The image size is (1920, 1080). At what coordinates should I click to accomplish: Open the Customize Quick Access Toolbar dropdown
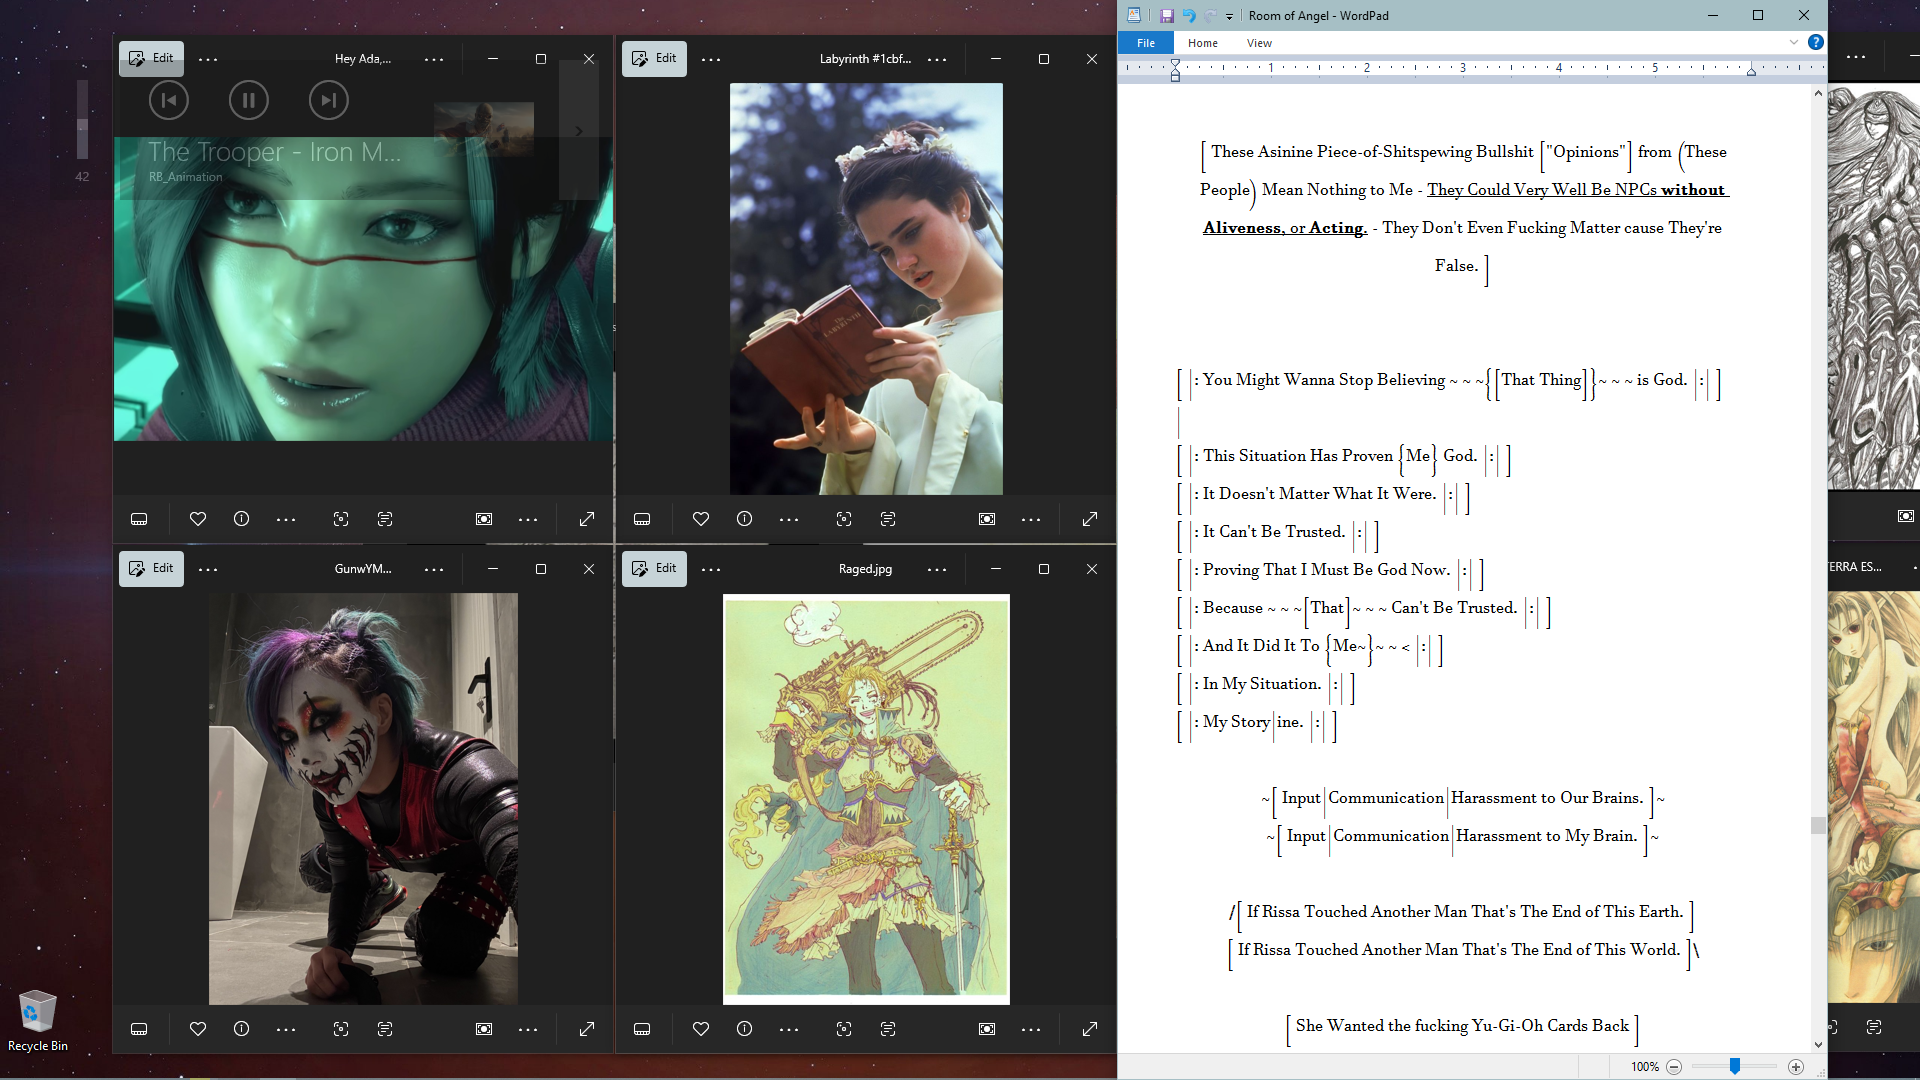pyautogui.click(x=1230, y=16)
